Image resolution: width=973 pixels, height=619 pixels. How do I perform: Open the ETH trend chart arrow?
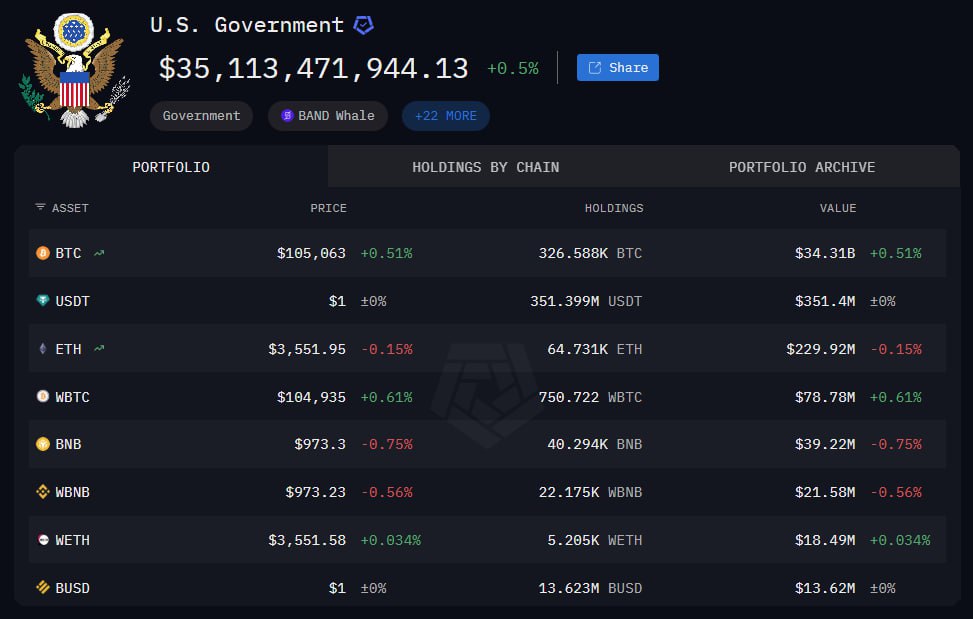[x=99, y=349]
